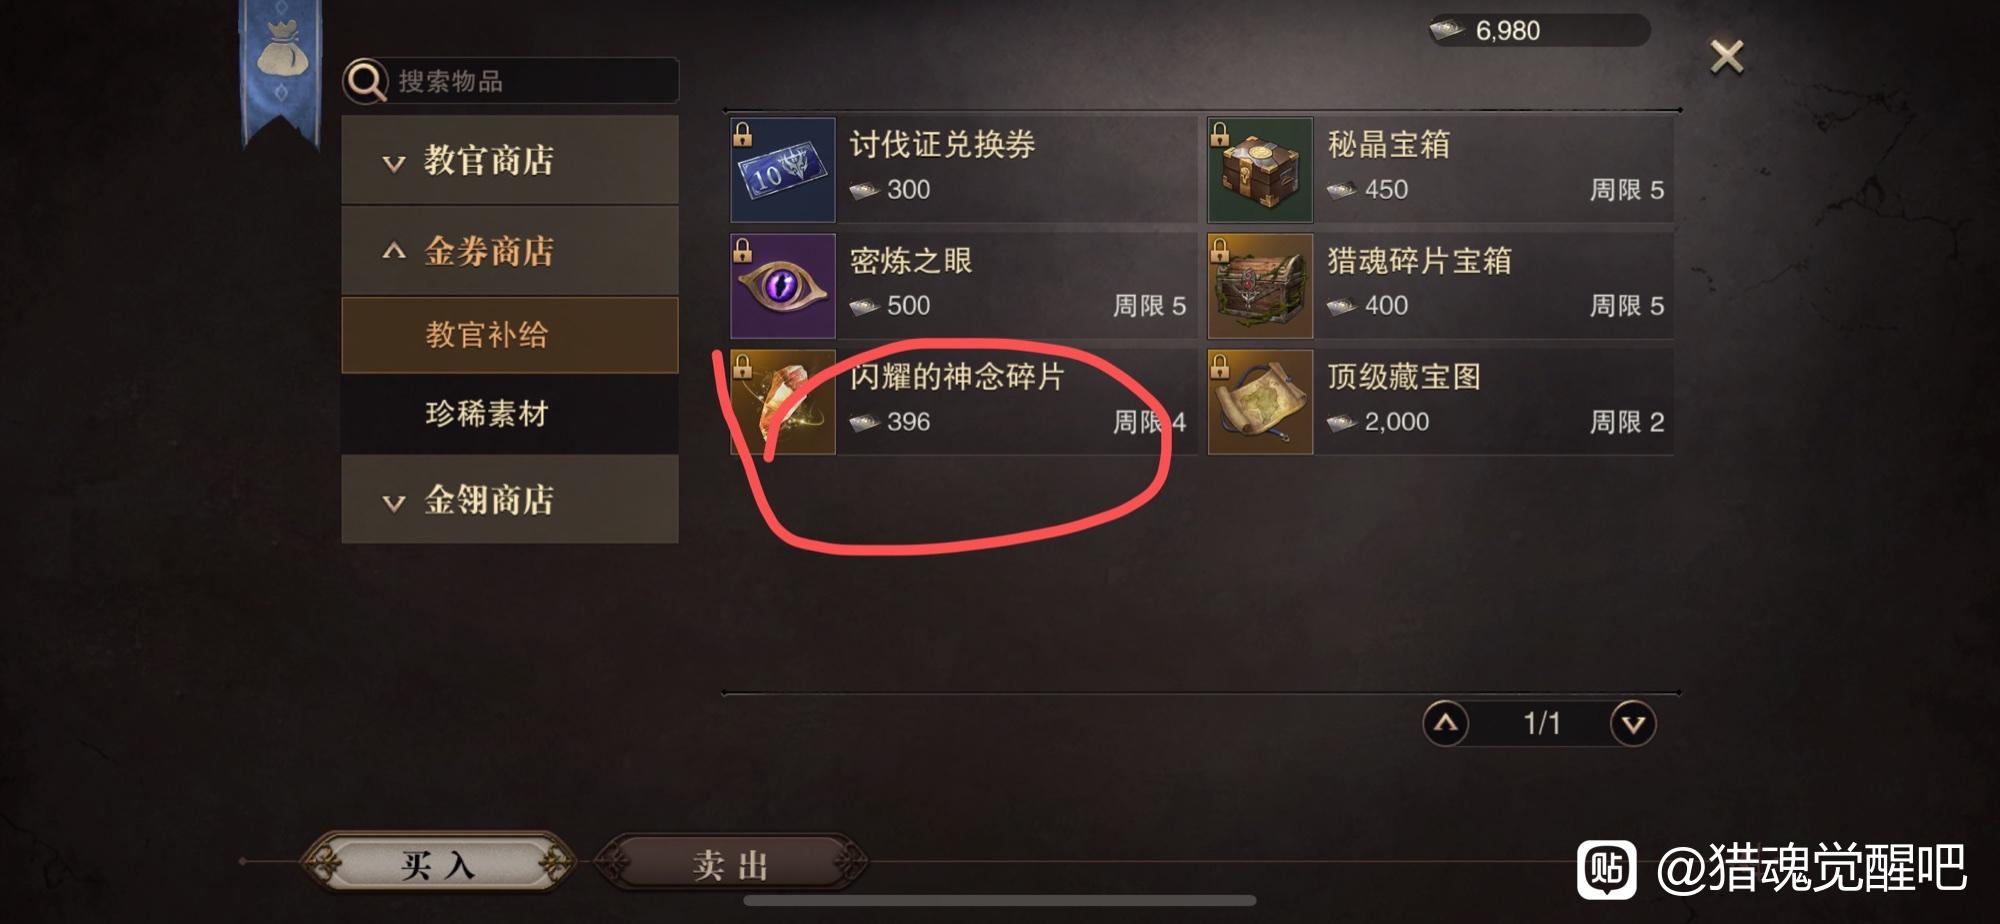
Task: Select the 秘晶宝箱 chest icon
Action: (1260, 170)
